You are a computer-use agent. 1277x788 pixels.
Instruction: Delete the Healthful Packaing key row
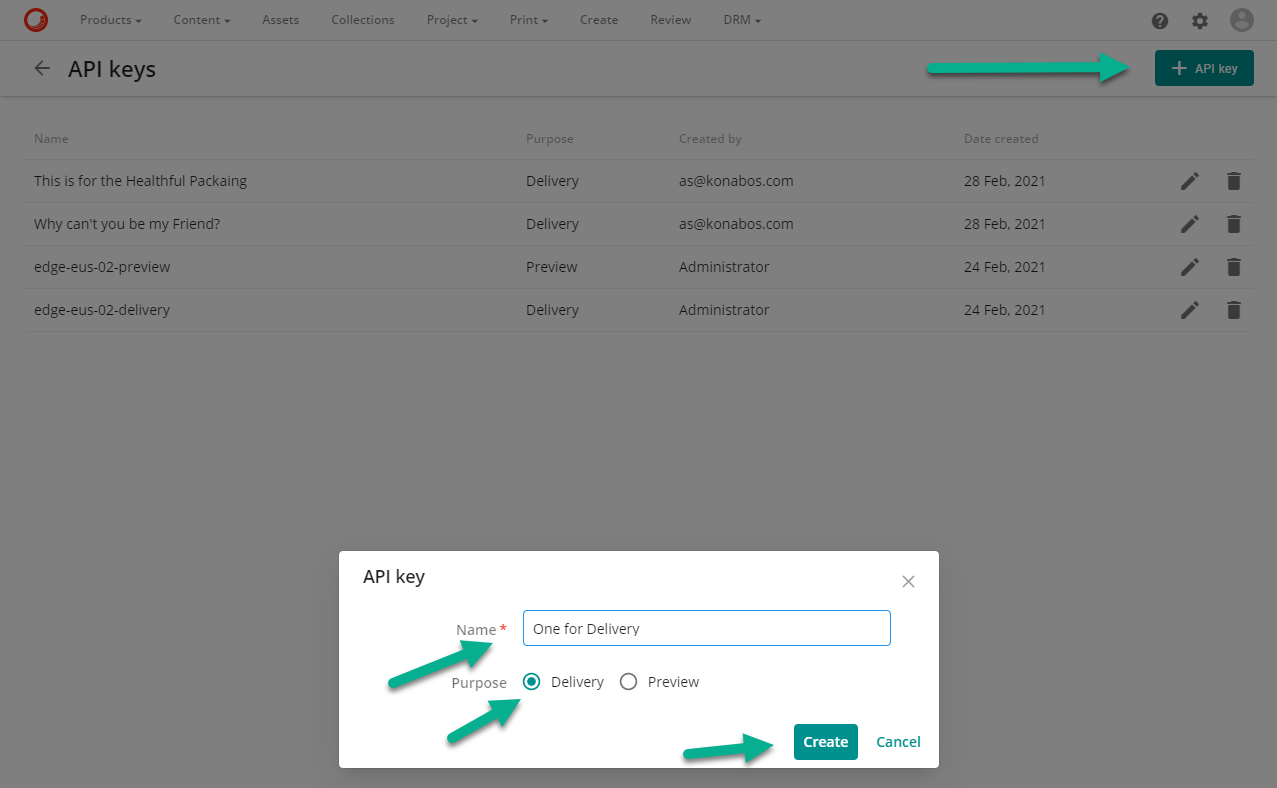[1234, 181]
